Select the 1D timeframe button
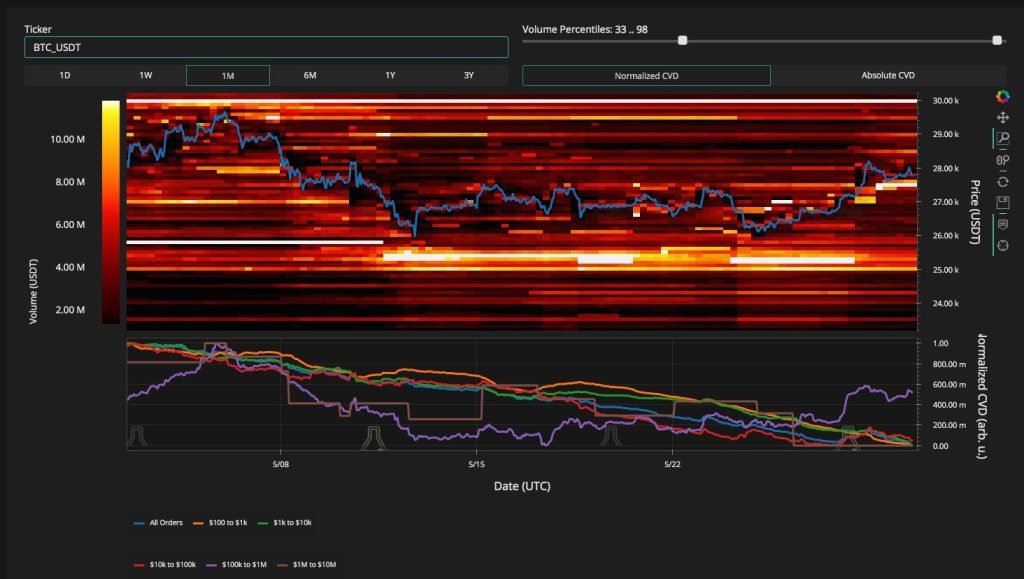1024x579 pixels. point(65,74)
